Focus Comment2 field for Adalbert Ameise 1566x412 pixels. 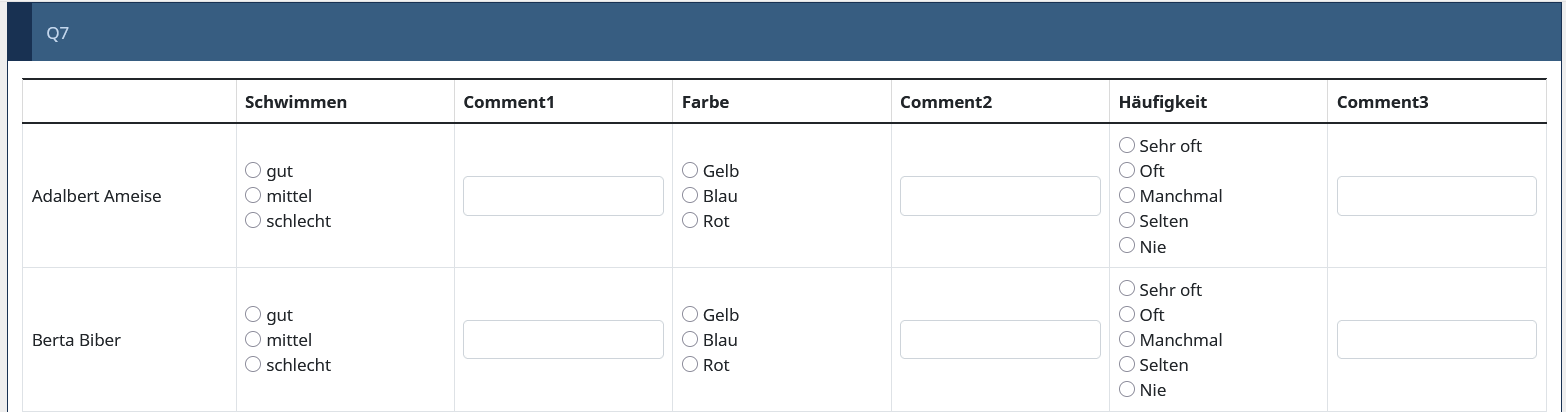[1000, 196]
